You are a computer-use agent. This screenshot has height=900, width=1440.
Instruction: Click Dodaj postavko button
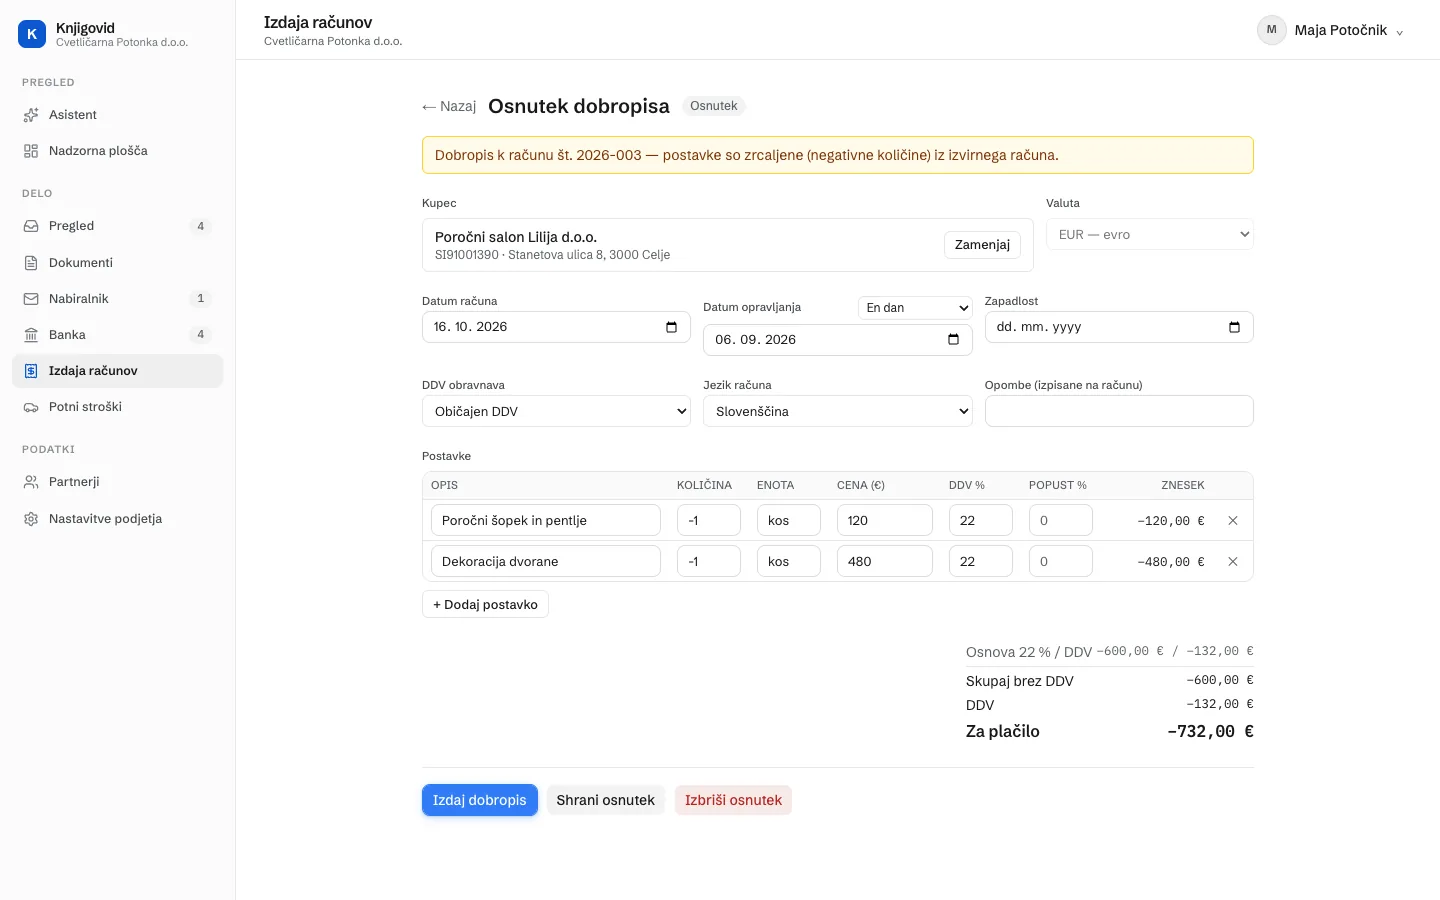click(x=485, y=604)
